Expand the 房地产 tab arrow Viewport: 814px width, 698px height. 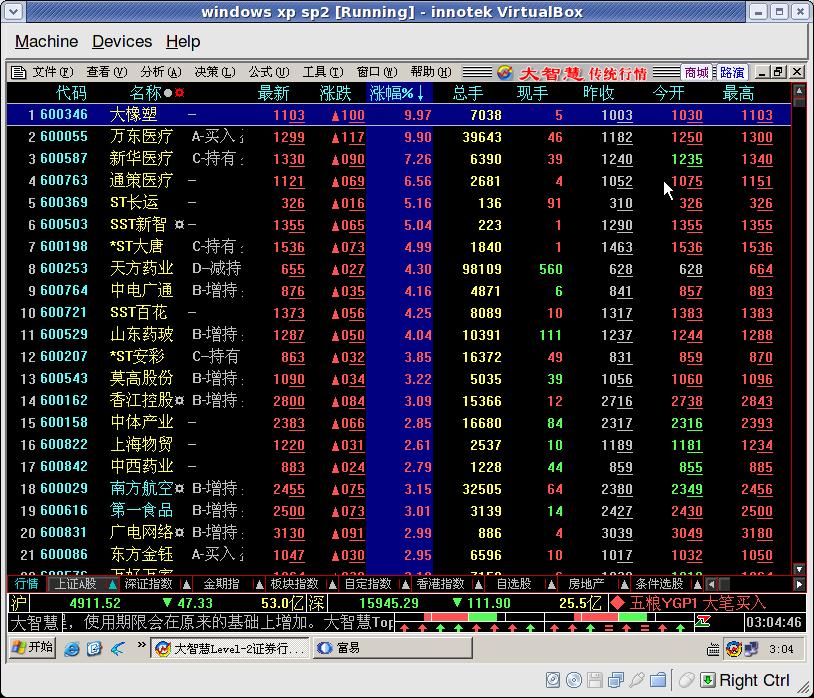point(625,584)
